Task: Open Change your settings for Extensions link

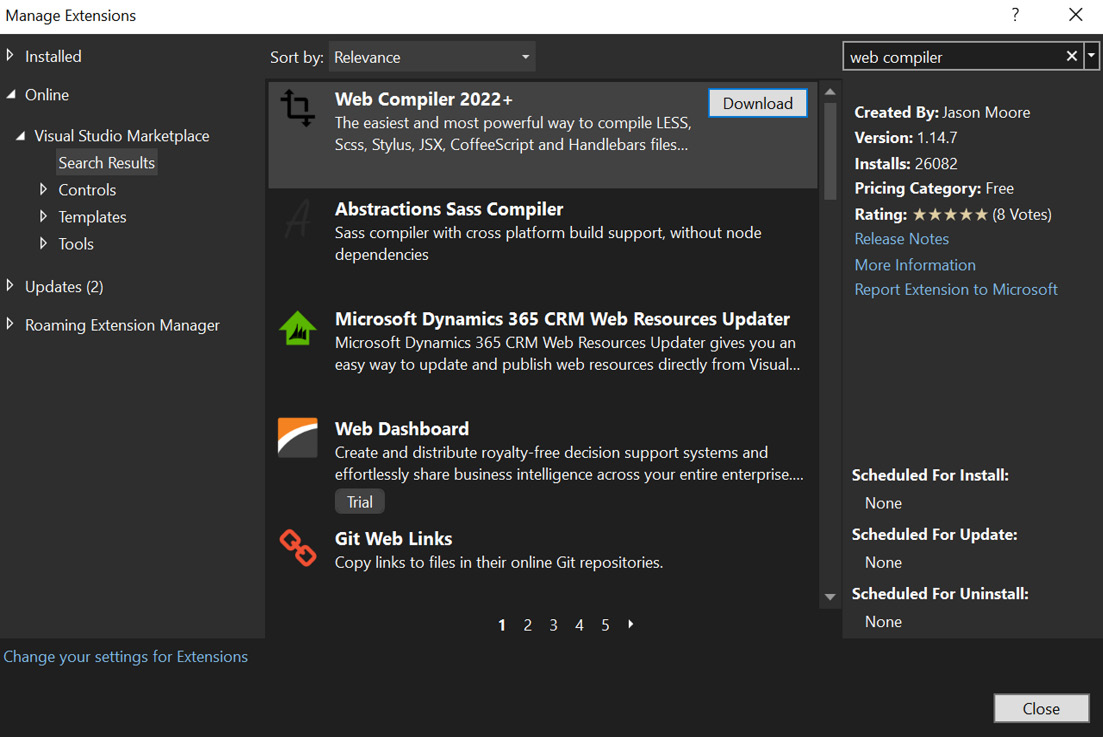Action: pyautogui.click(x=125, y=657)
